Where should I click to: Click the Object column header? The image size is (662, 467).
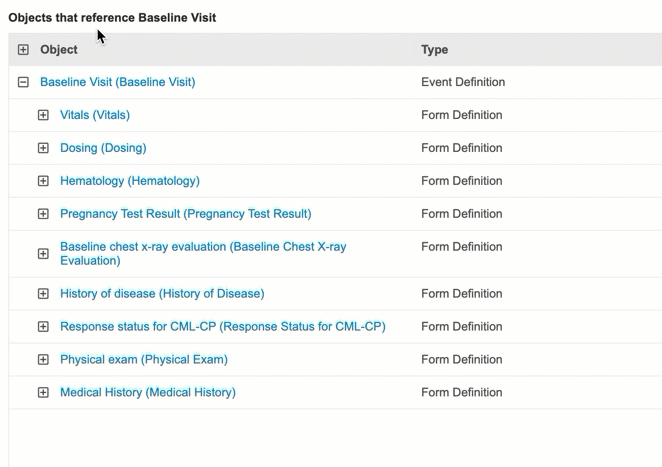(x=59, y=50)
